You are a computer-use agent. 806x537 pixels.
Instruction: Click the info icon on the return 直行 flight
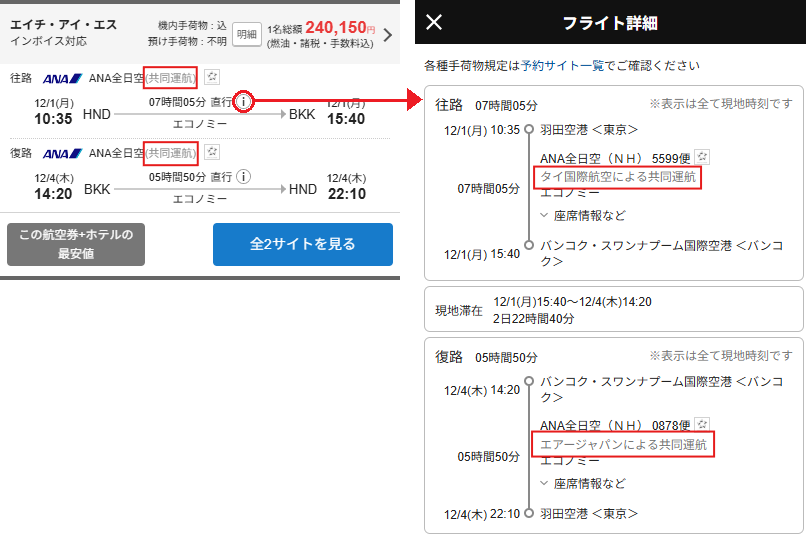(x=245, y=177)
